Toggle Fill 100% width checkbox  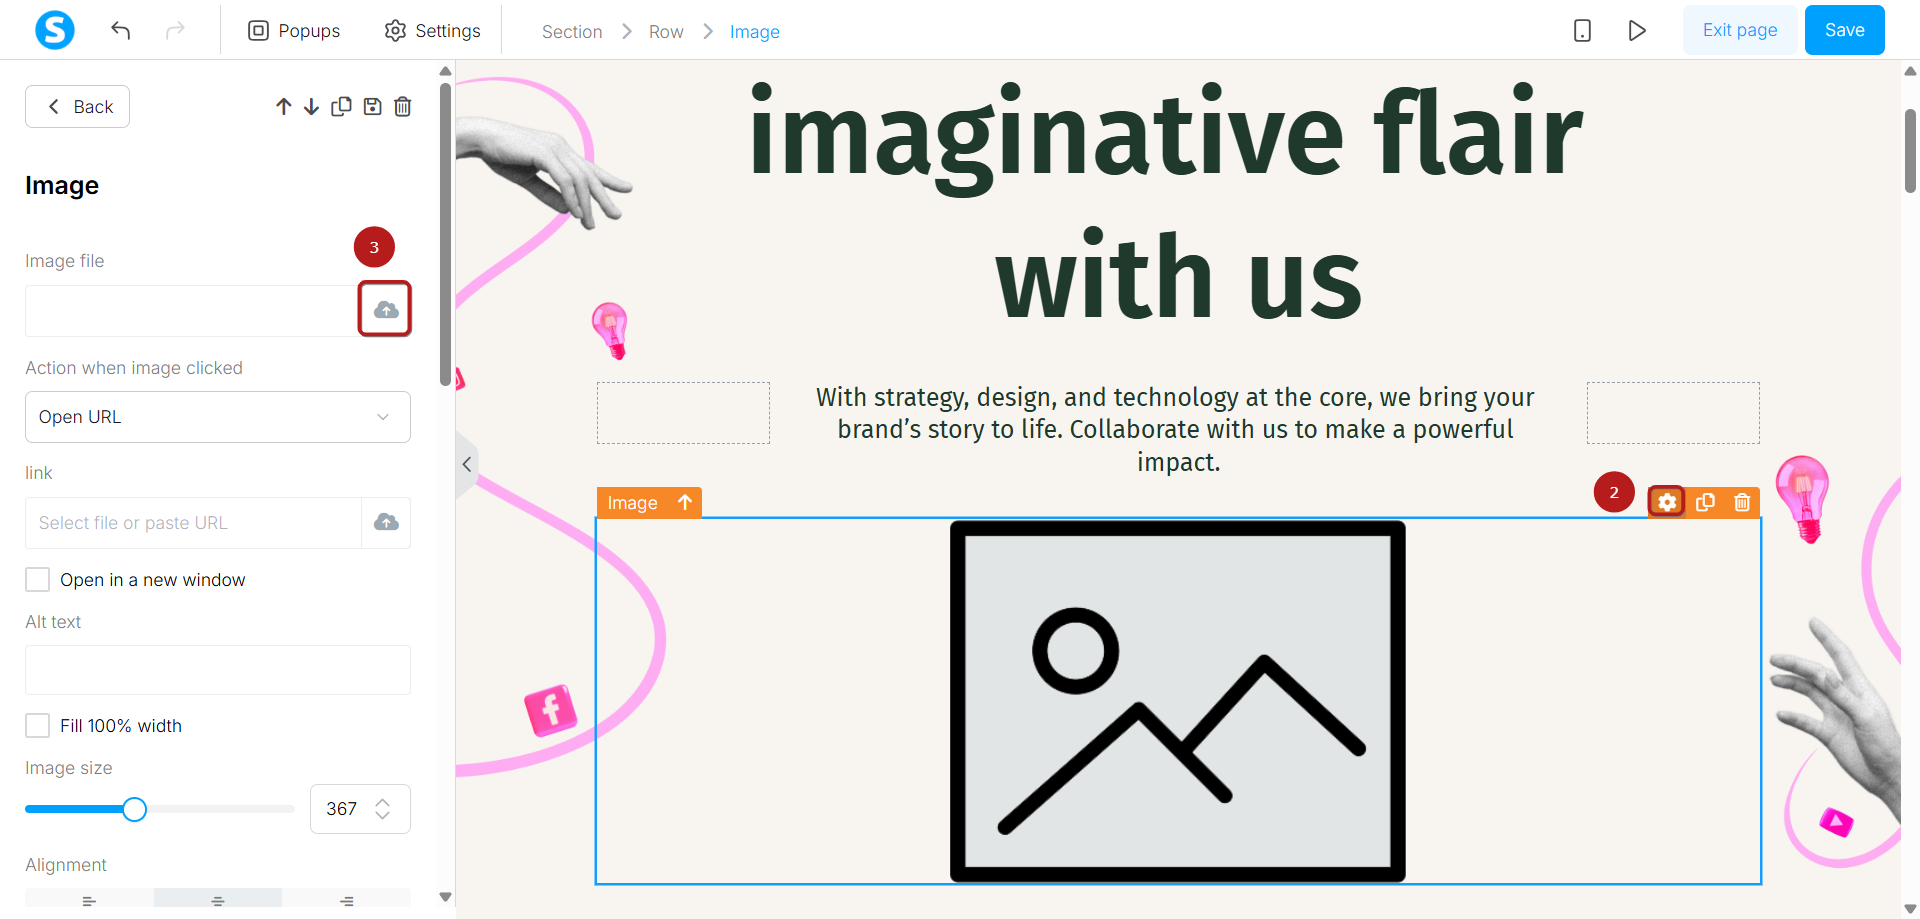point(37,726)
